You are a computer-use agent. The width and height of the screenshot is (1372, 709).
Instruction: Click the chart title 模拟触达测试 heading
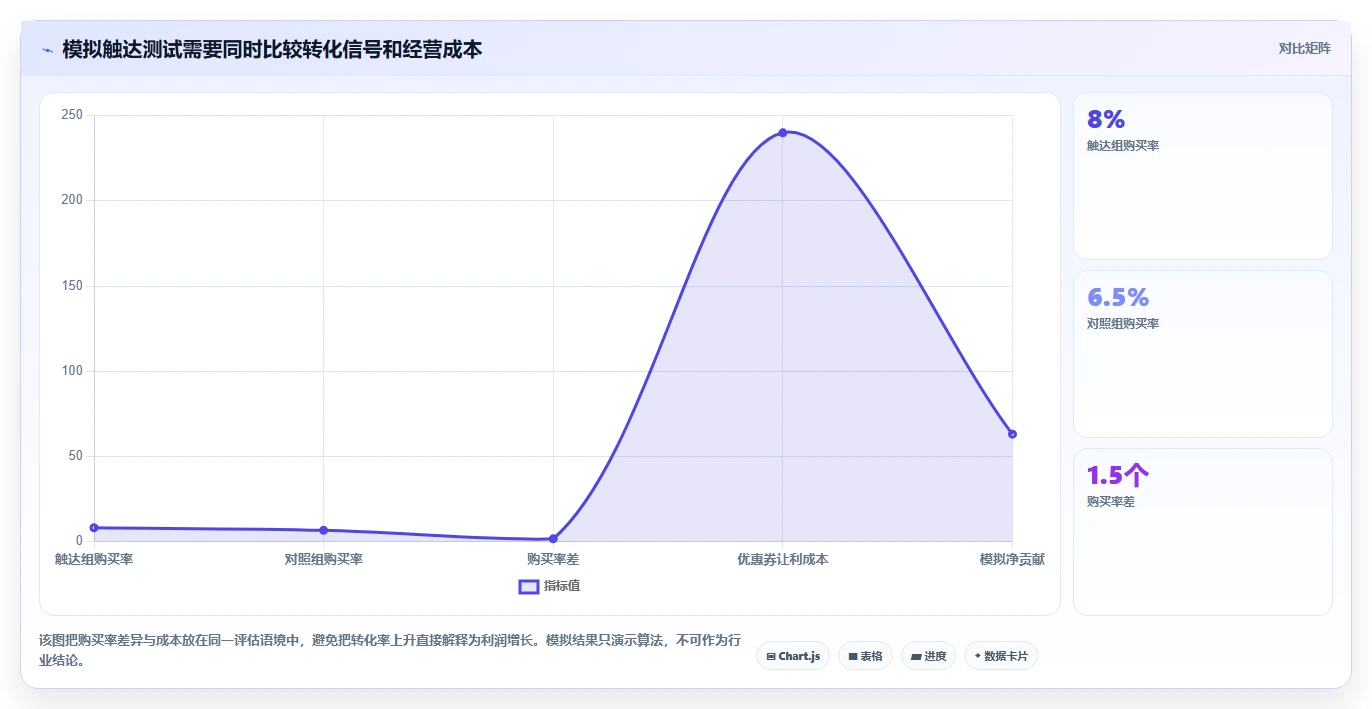coord(272,49)
